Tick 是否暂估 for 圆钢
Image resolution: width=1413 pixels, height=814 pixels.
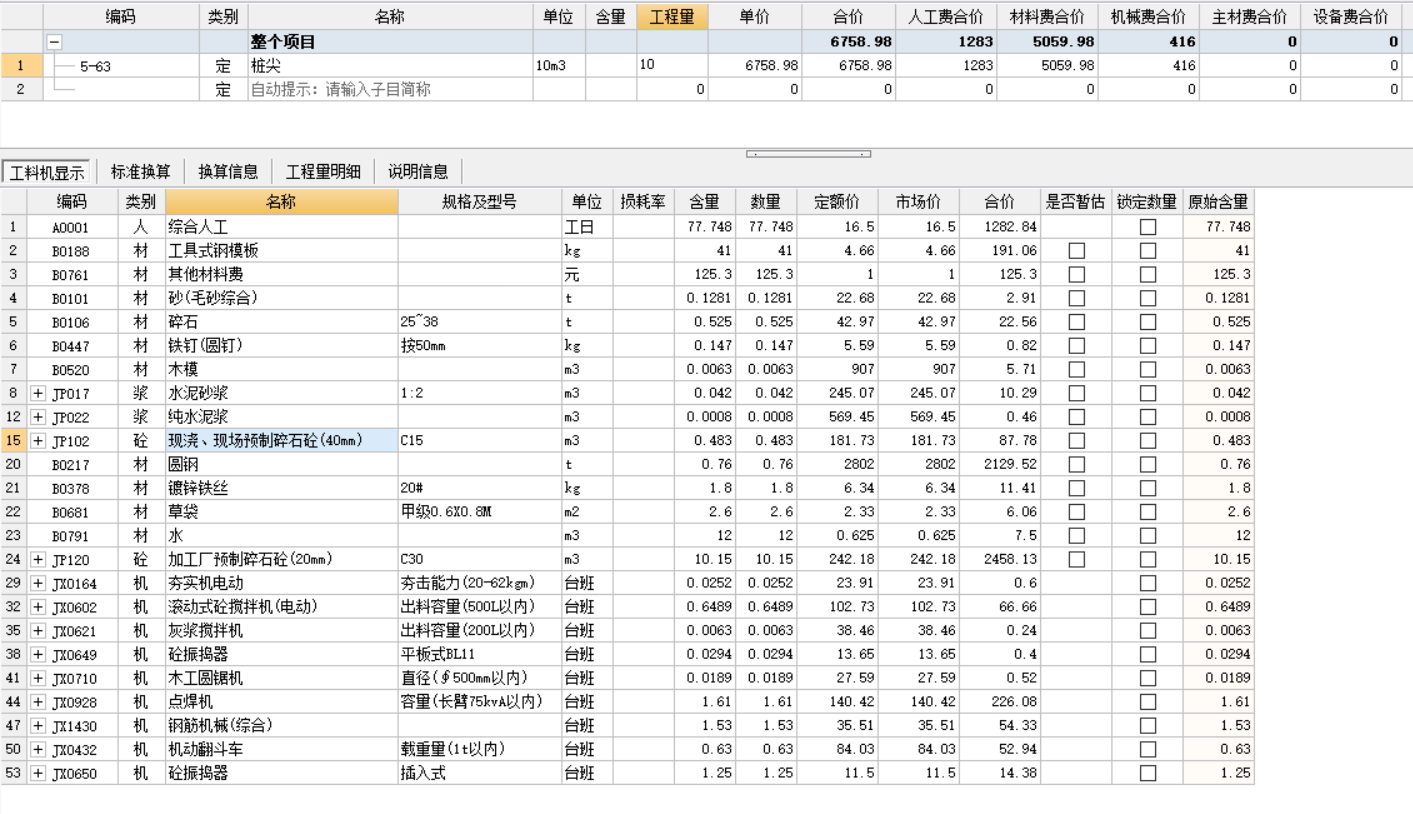click(x=1076, y=464)
